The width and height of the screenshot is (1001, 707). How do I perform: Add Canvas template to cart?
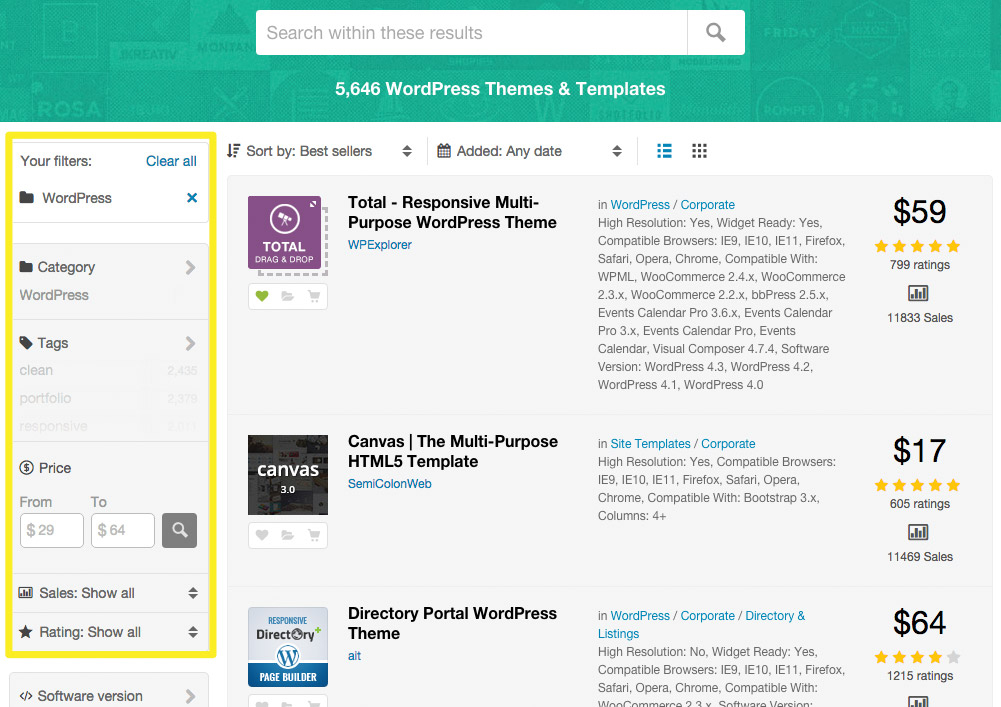tap(314, 535)
